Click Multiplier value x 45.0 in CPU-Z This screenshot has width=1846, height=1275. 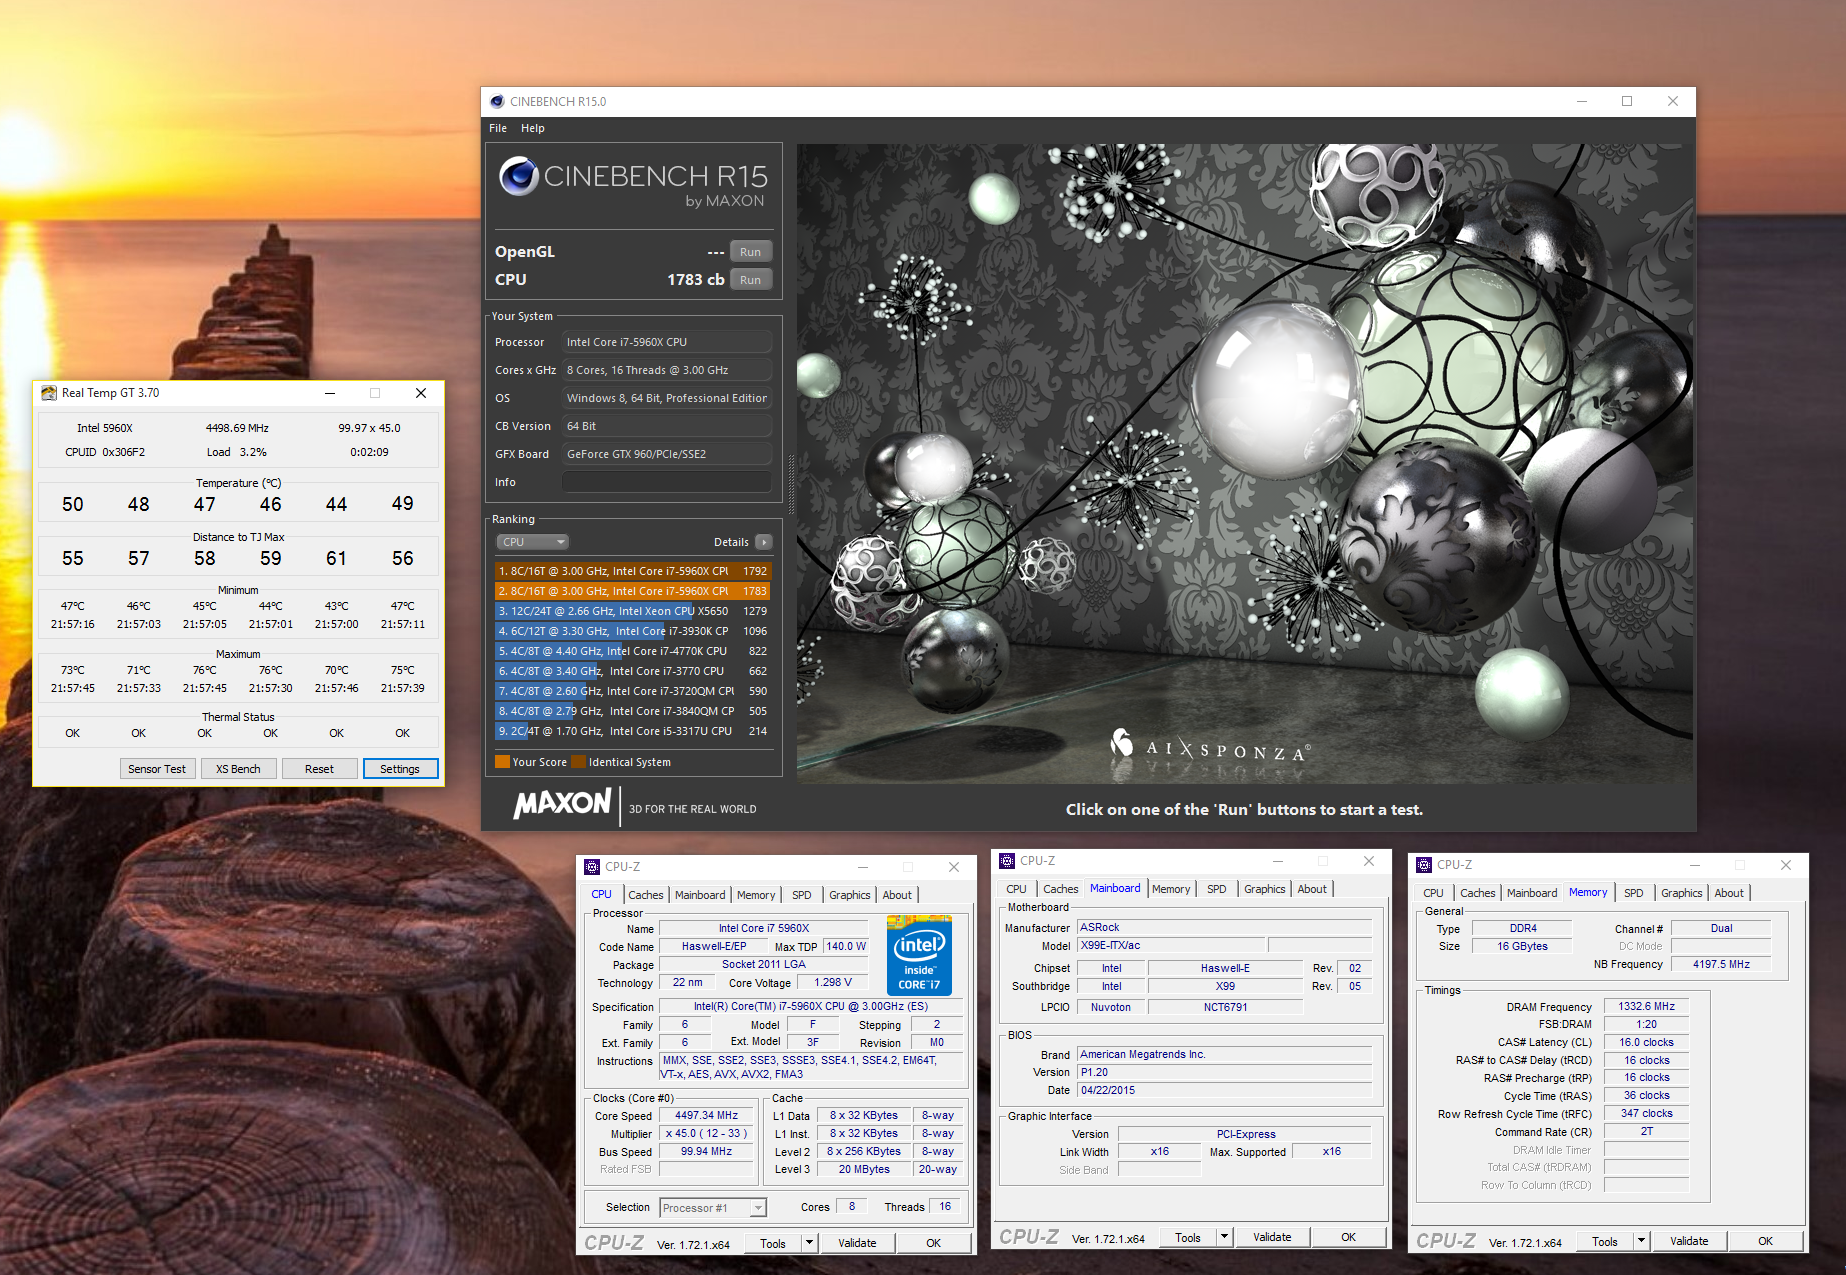click(706, 1133)
